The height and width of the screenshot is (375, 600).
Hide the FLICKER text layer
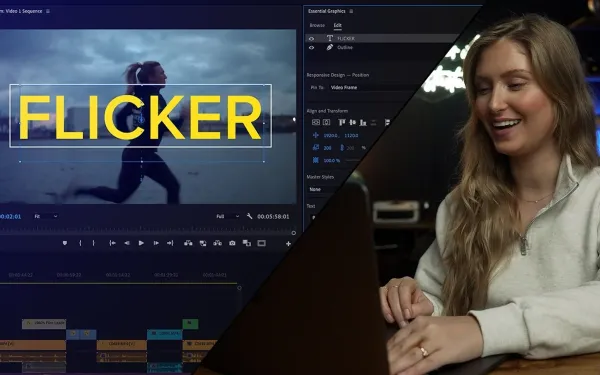point(311,39)
